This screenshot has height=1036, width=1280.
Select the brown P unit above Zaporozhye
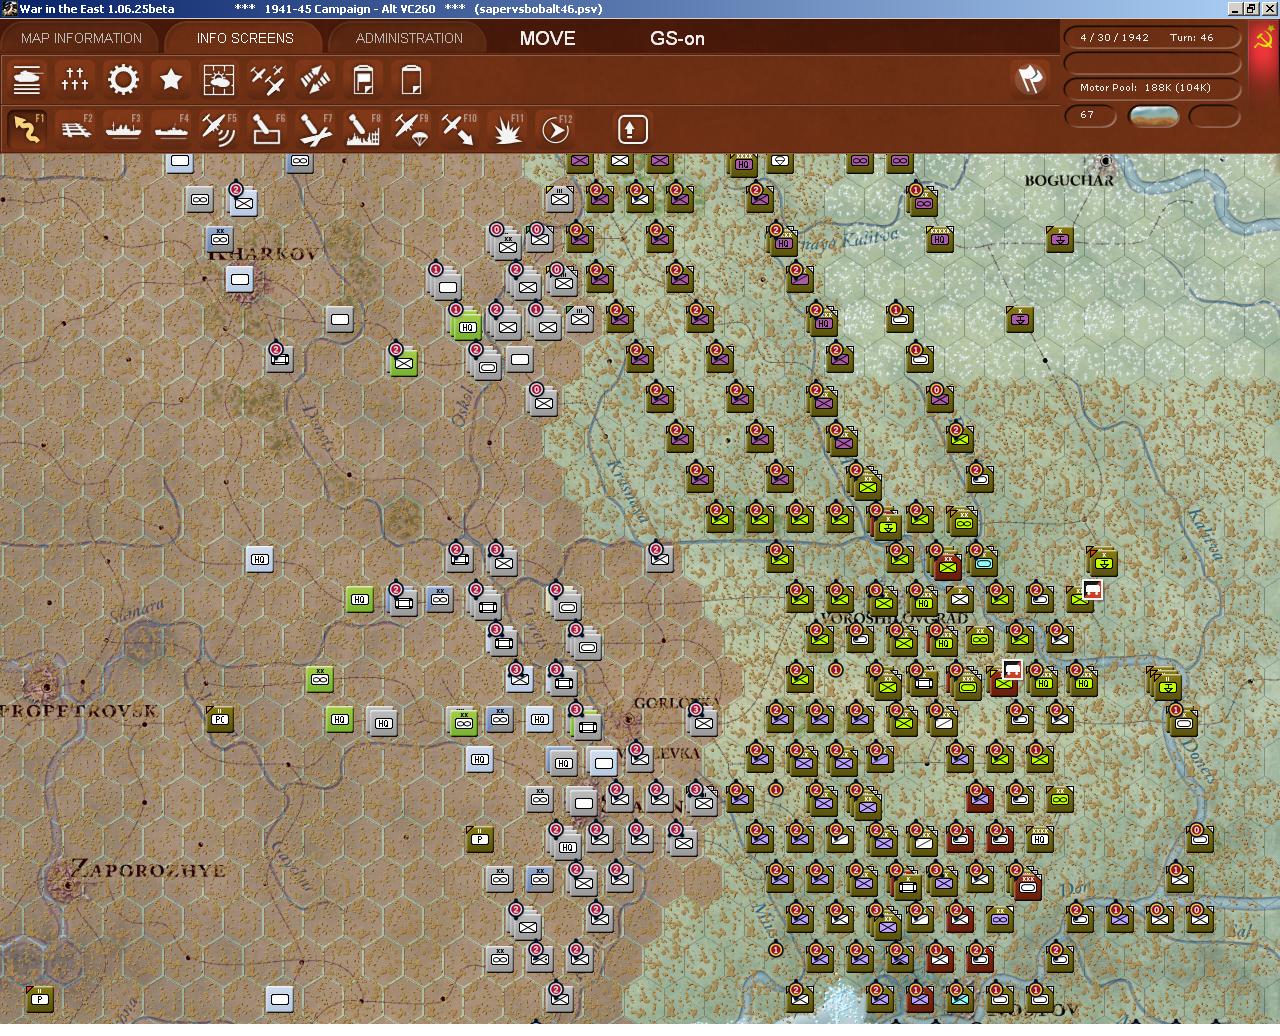tap(480, 838)
